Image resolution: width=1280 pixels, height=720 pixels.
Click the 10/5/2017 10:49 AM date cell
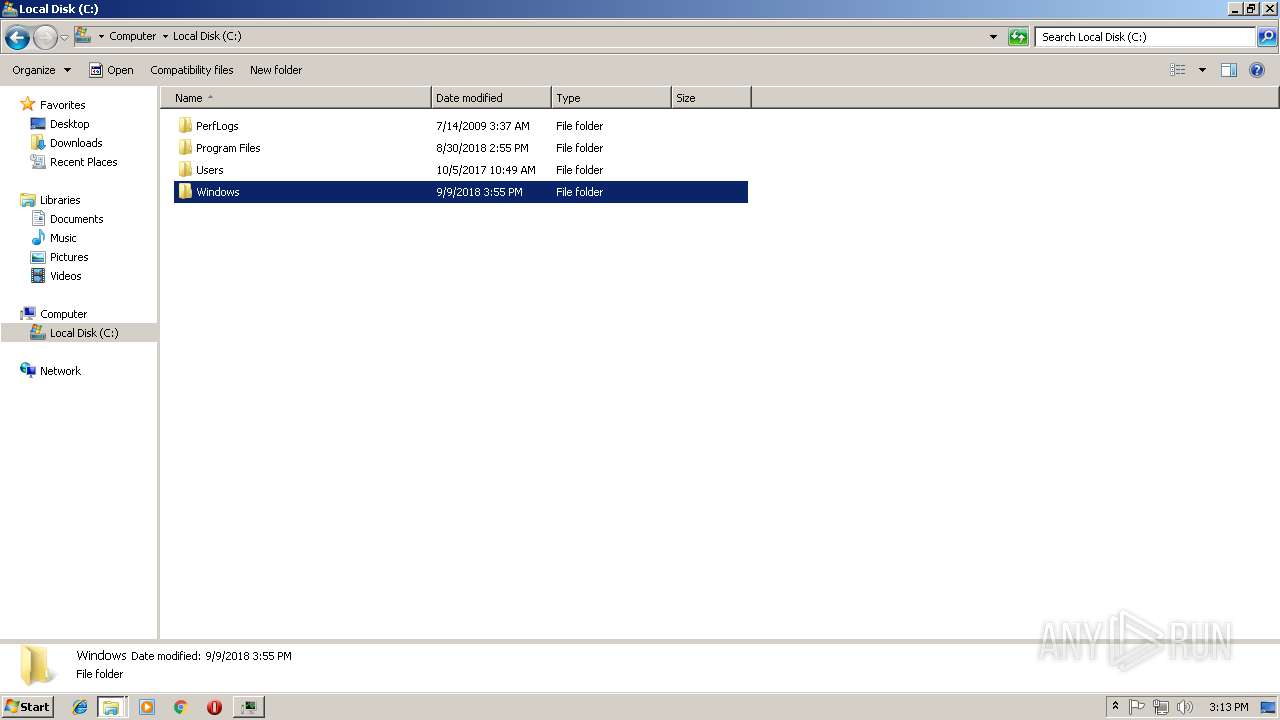point(486,170)
